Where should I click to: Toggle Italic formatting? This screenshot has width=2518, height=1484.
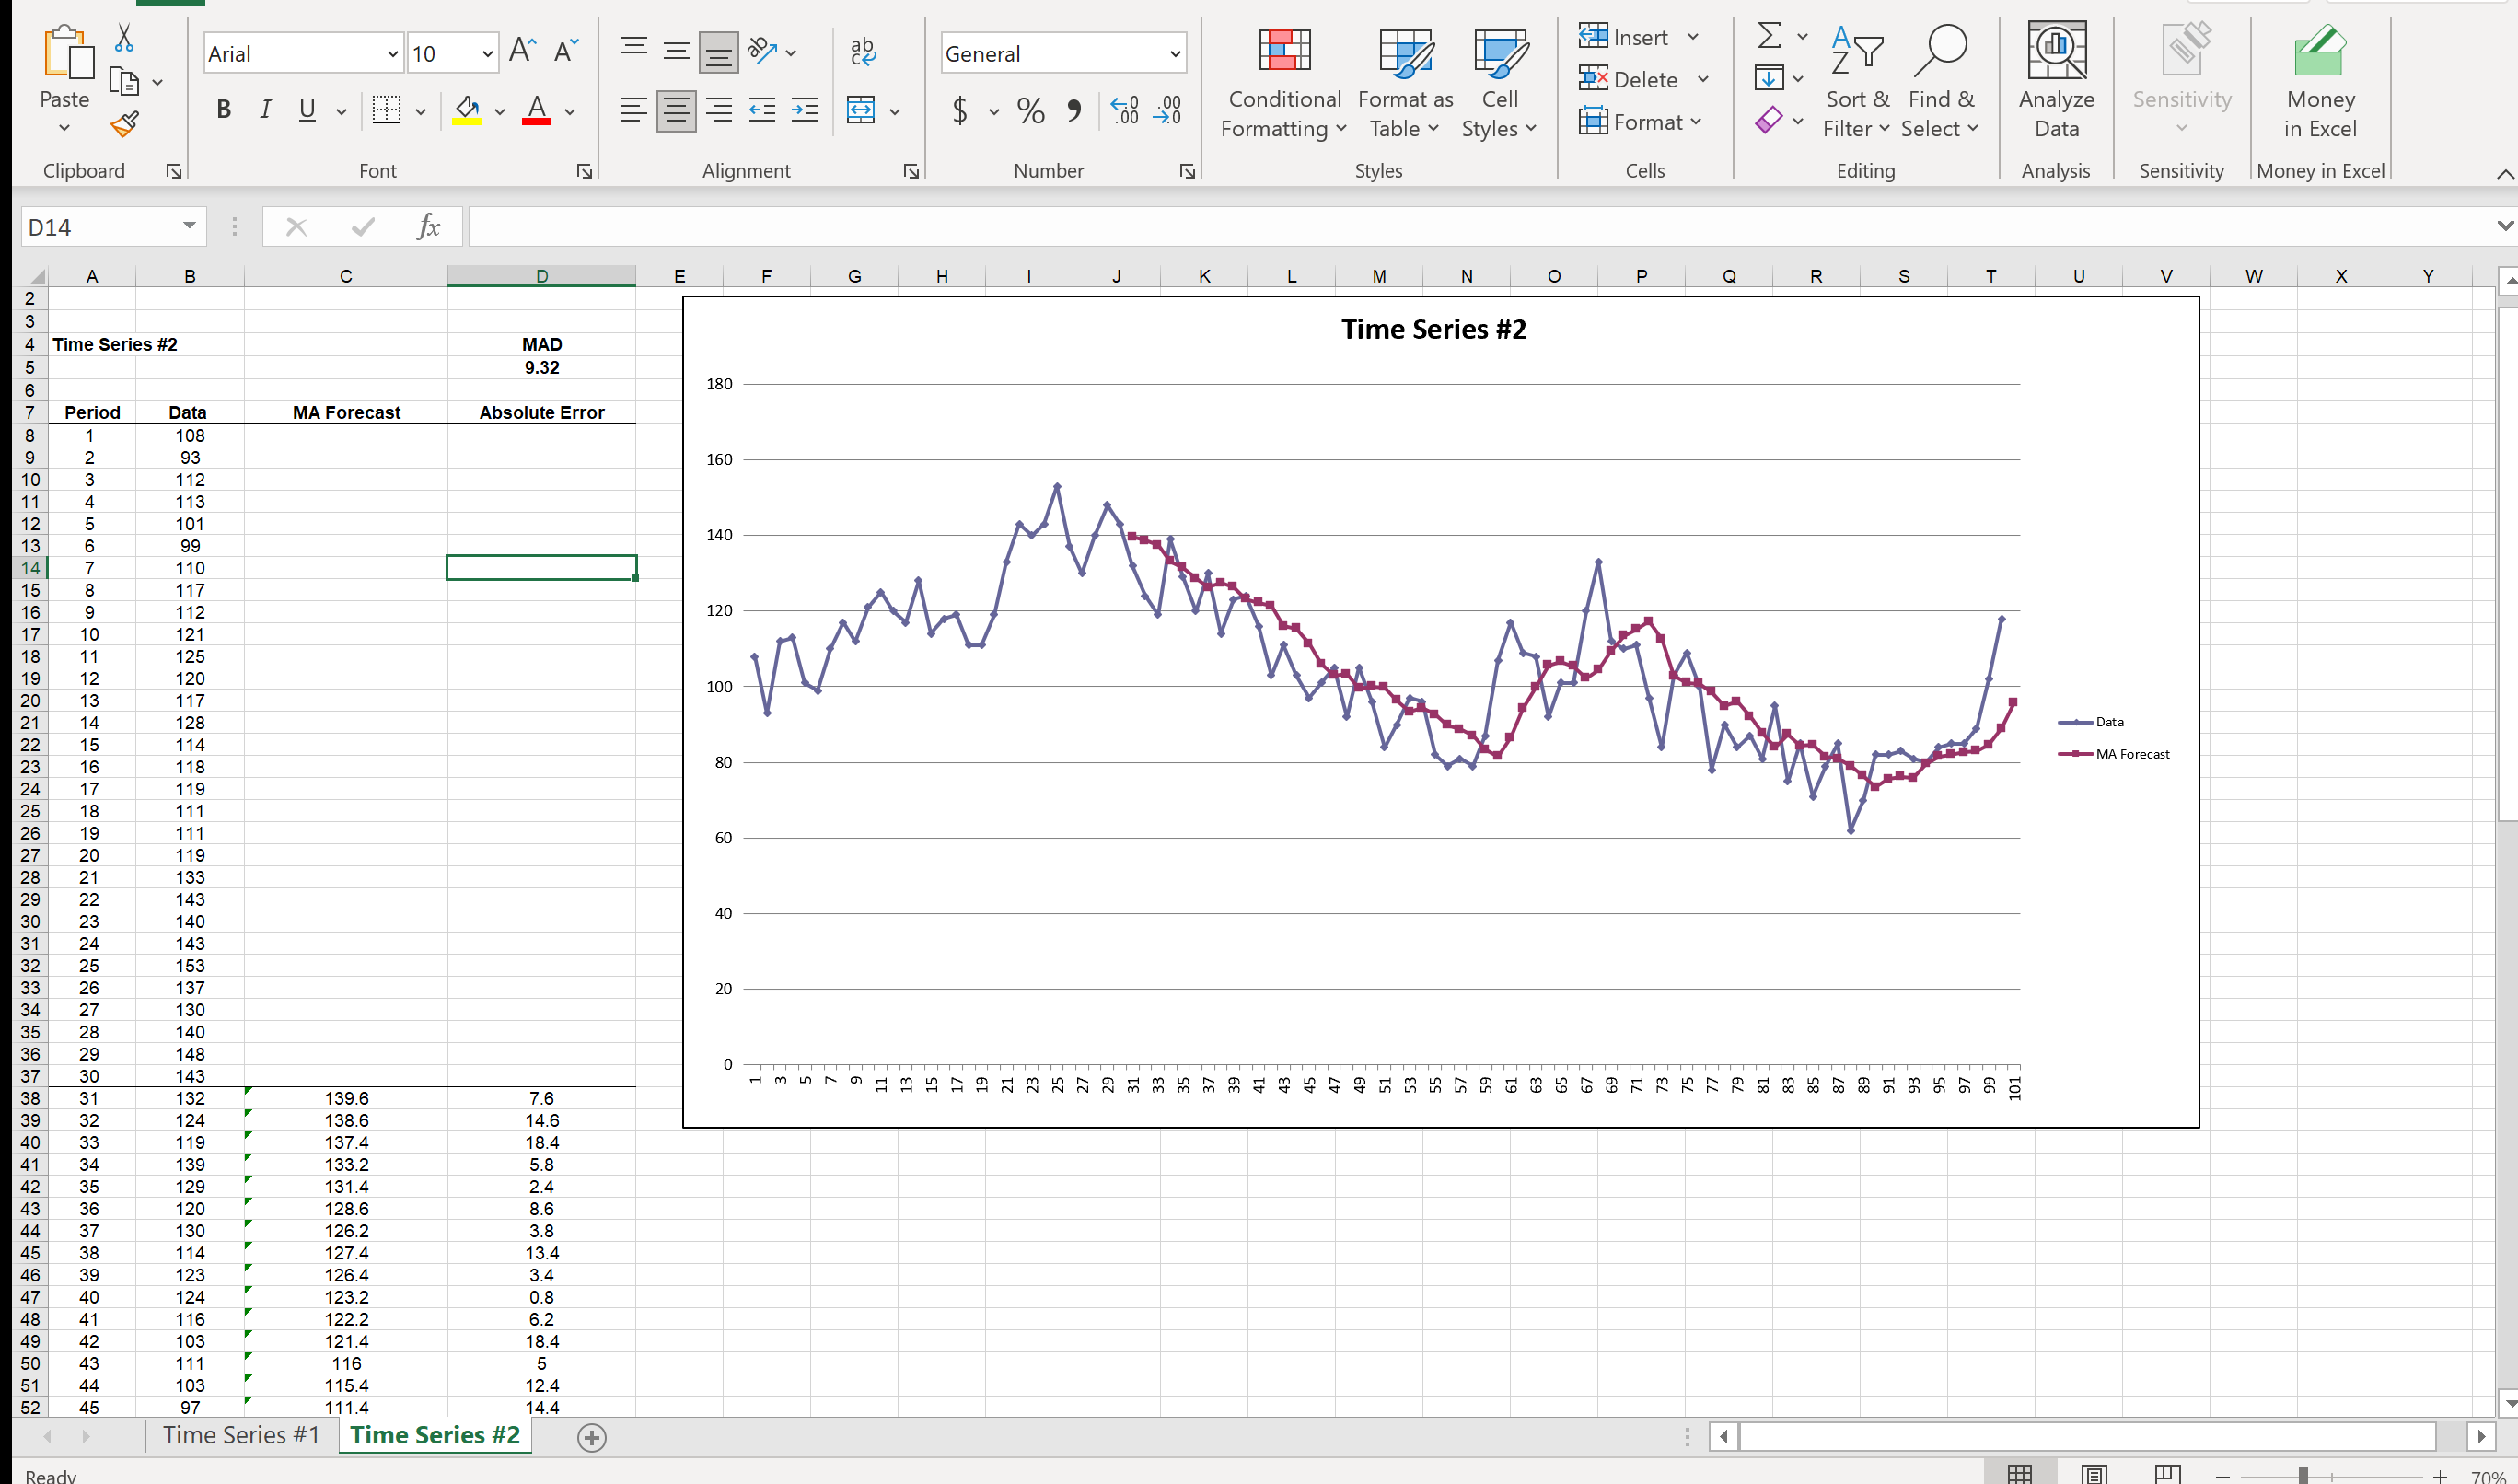265,110
